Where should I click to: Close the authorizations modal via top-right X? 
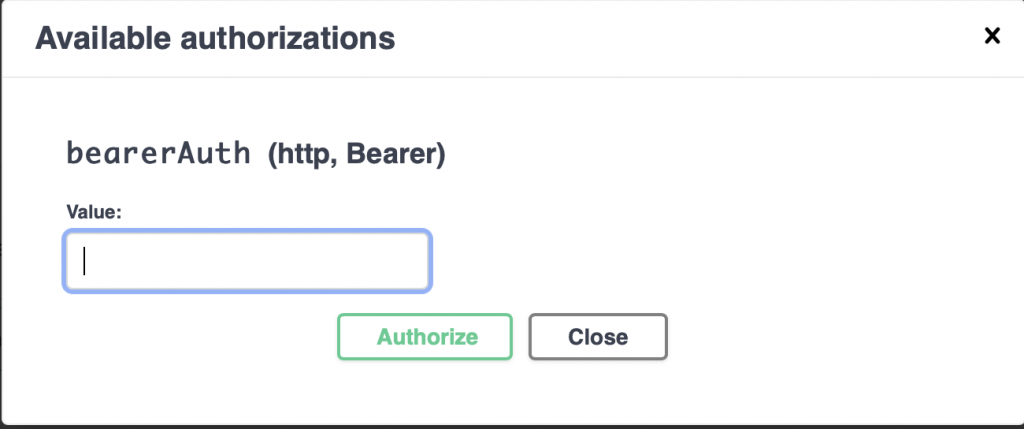[x=992, y=37]
